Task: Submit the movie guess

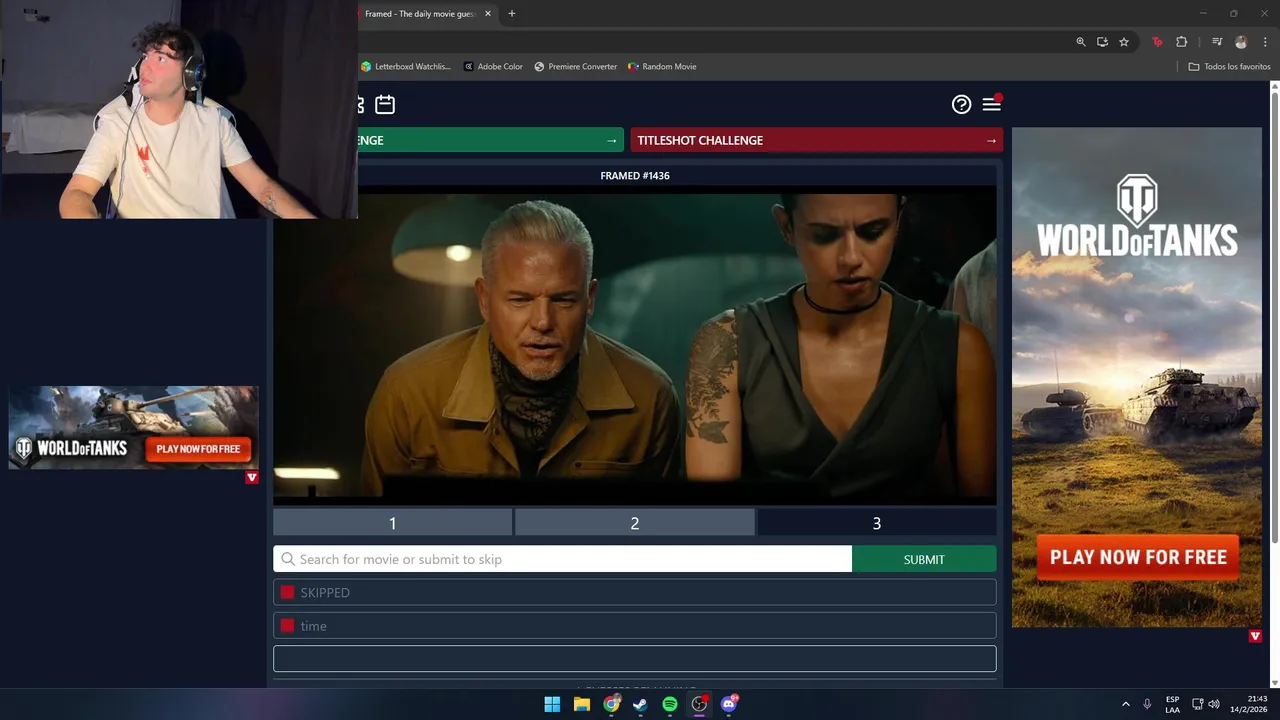Action: (924, 559)
